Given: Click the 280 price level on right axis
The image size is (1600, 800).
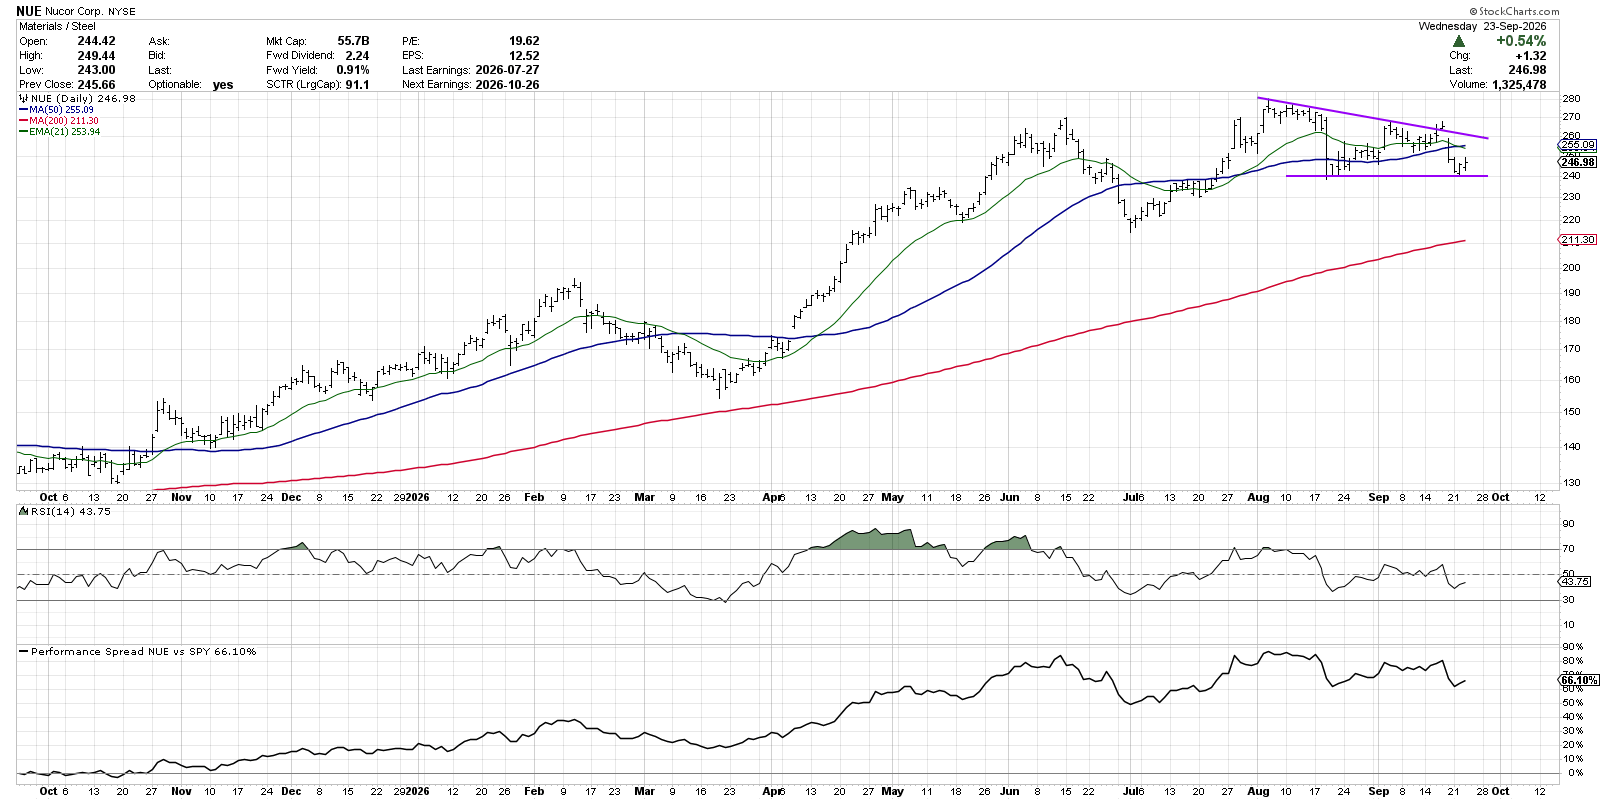Looking at the screenshot, I should click(x=1571, y=99).
